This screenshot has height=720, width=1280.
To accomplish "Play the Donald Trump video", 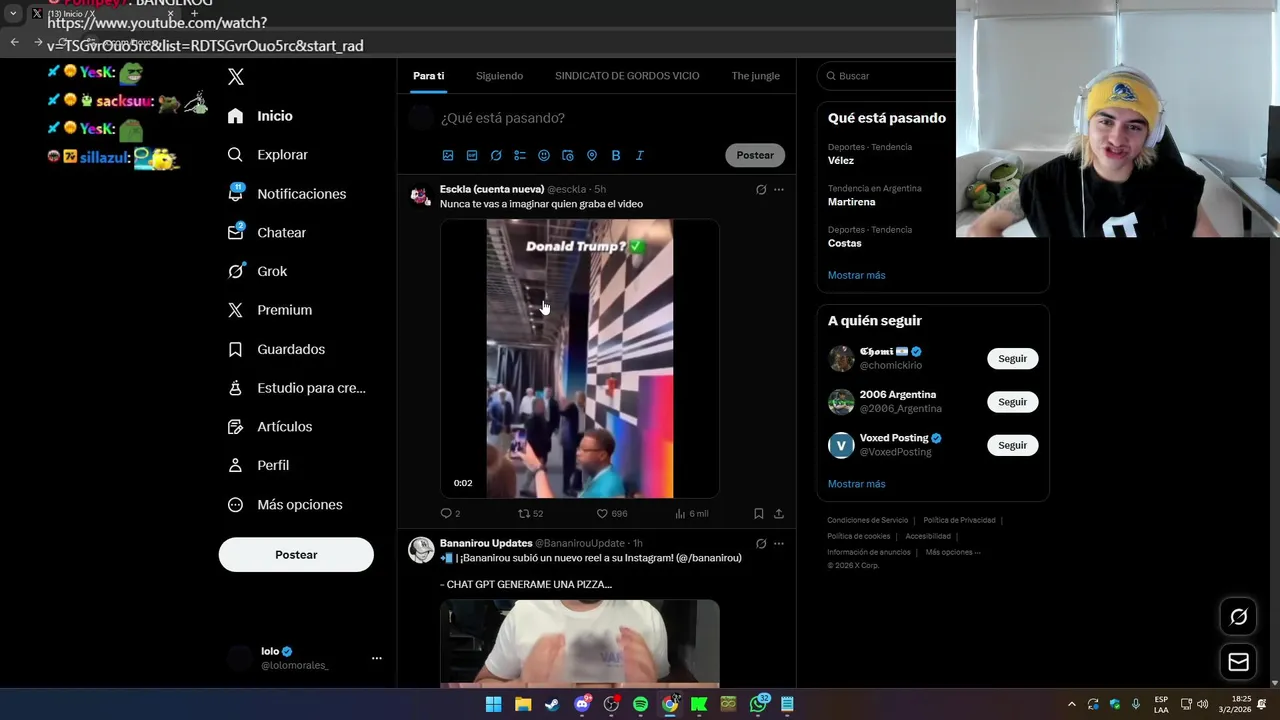I will pos(580,358).
